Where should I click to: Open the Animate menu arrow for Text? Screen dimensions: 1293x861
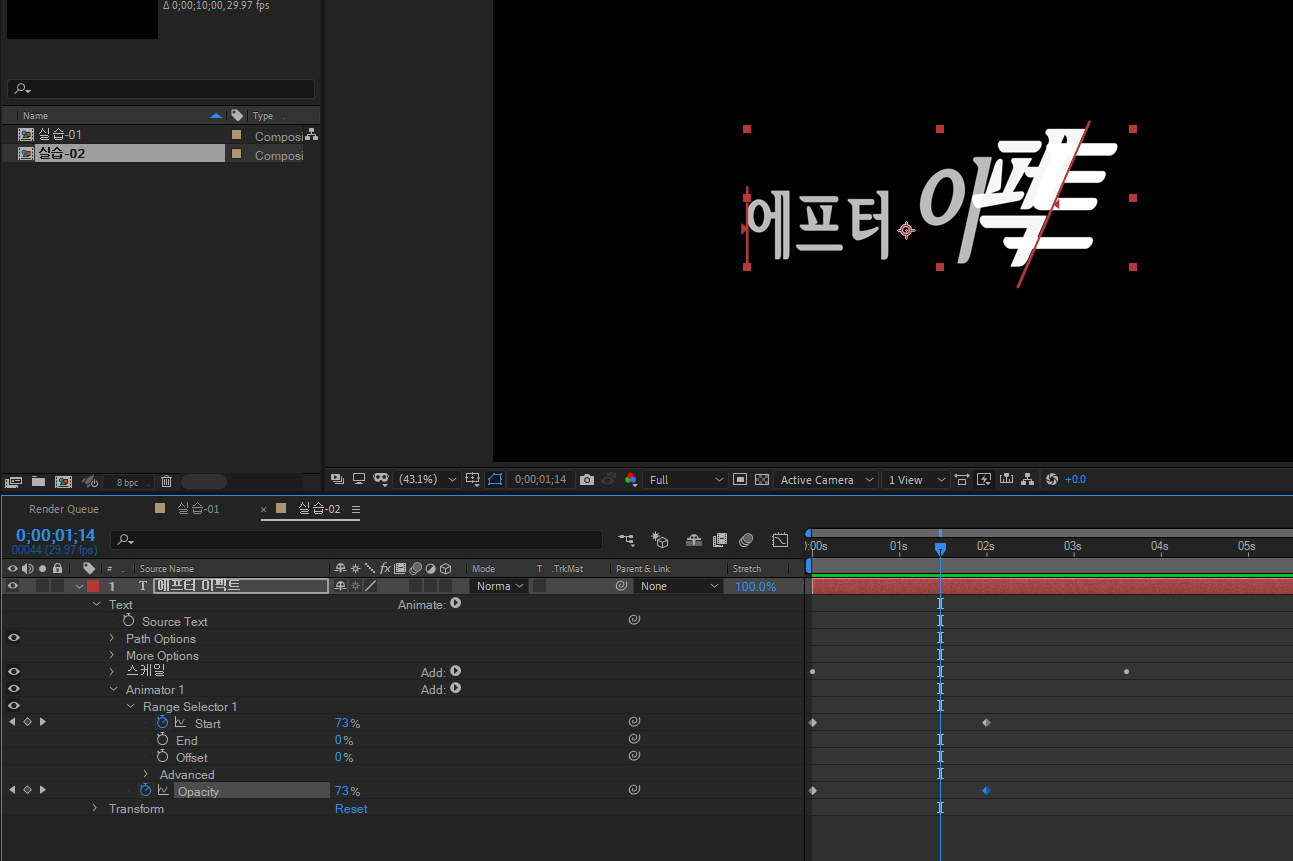click(455, 603)
